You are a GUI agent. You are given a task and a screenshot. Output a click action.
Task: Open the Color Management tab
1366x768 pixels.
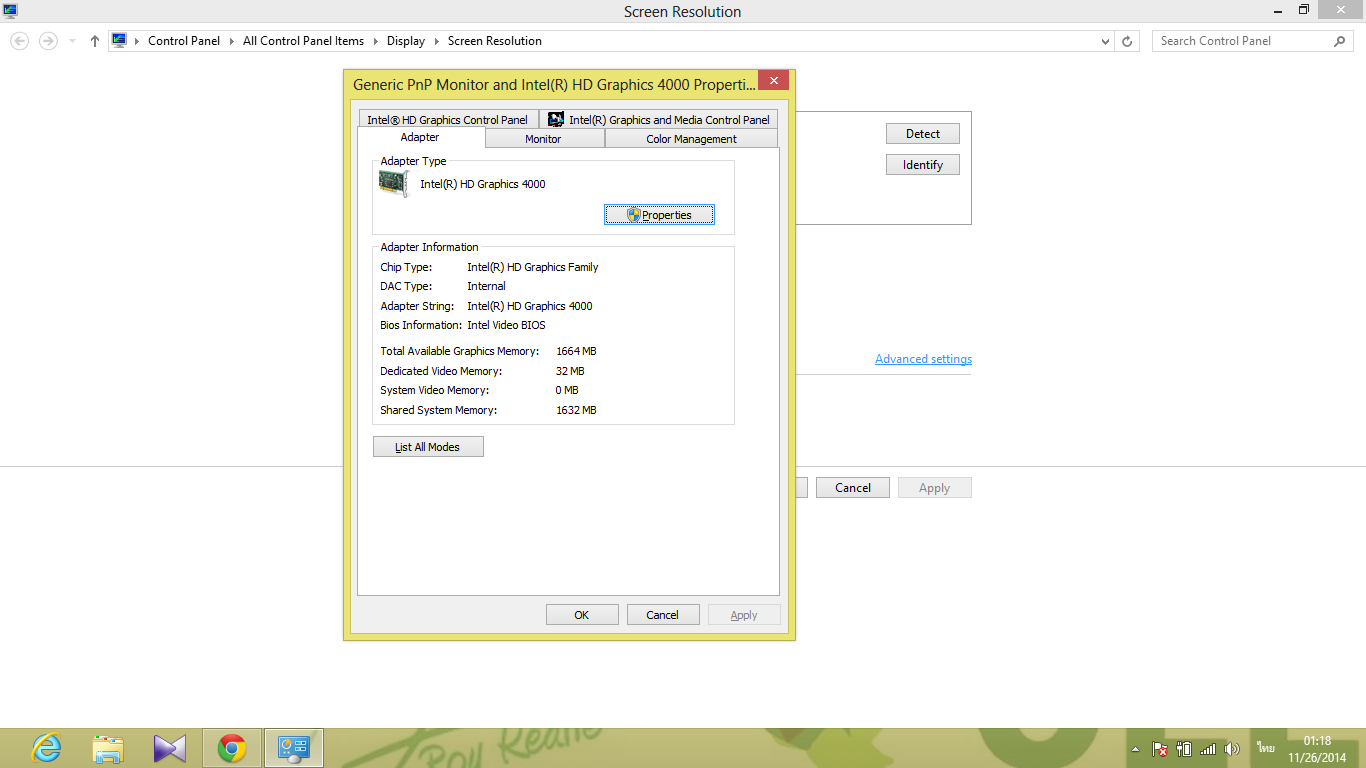[x=691, y=139]
